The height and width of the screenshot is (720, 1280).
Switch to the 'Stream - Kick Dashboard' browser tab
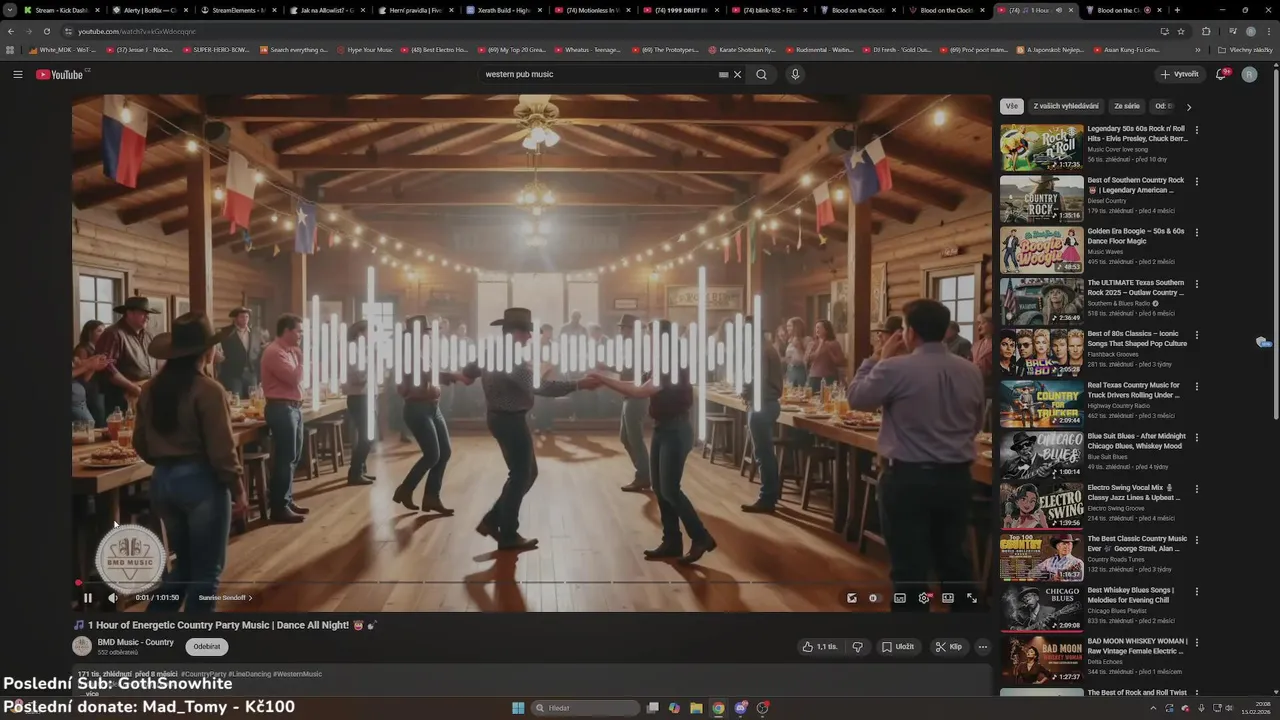pos(61,10)
